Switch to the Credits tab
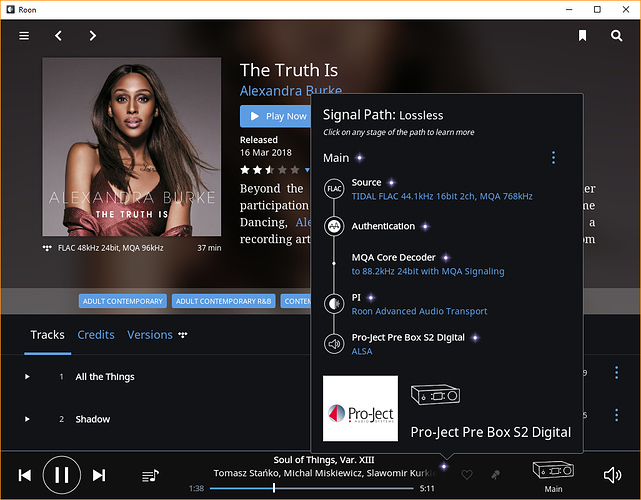This screenshot has width=641, height=500. pos(96,335)
